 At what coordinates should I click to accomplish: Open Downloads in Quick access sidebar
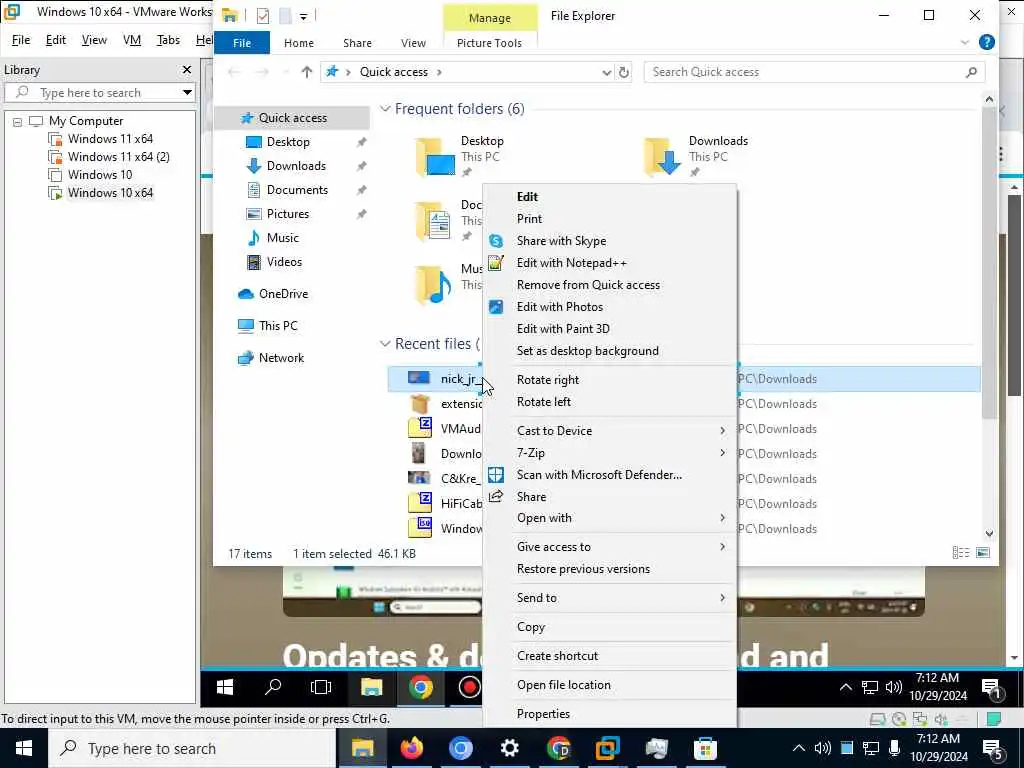[x=296, y=166]
